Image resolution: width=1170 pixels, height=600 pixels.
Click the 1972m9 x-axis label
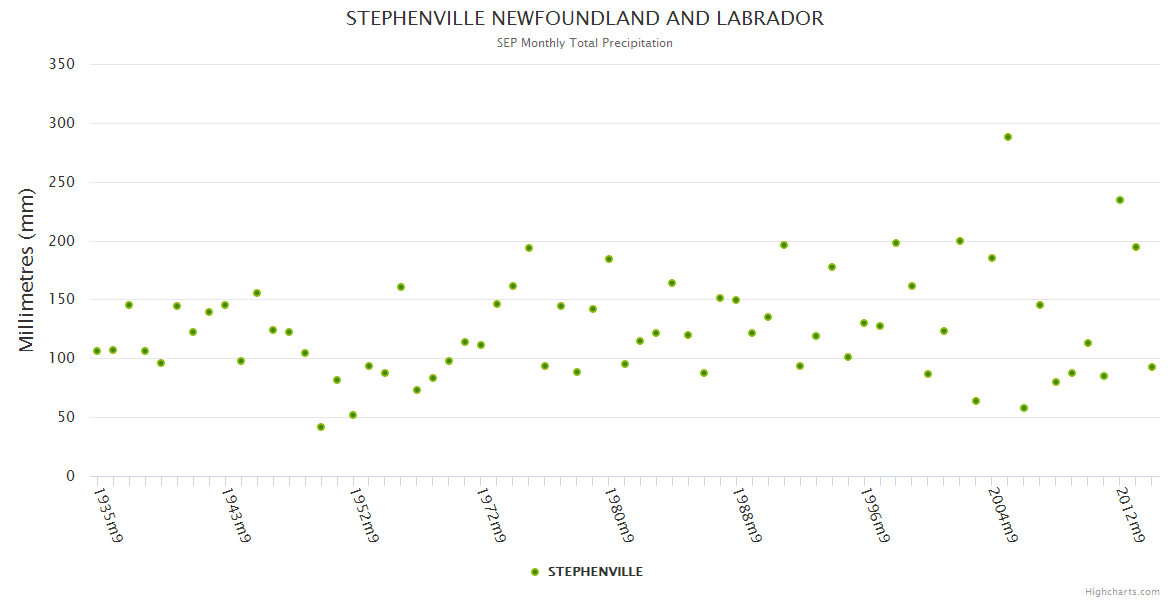coord(491,515)
